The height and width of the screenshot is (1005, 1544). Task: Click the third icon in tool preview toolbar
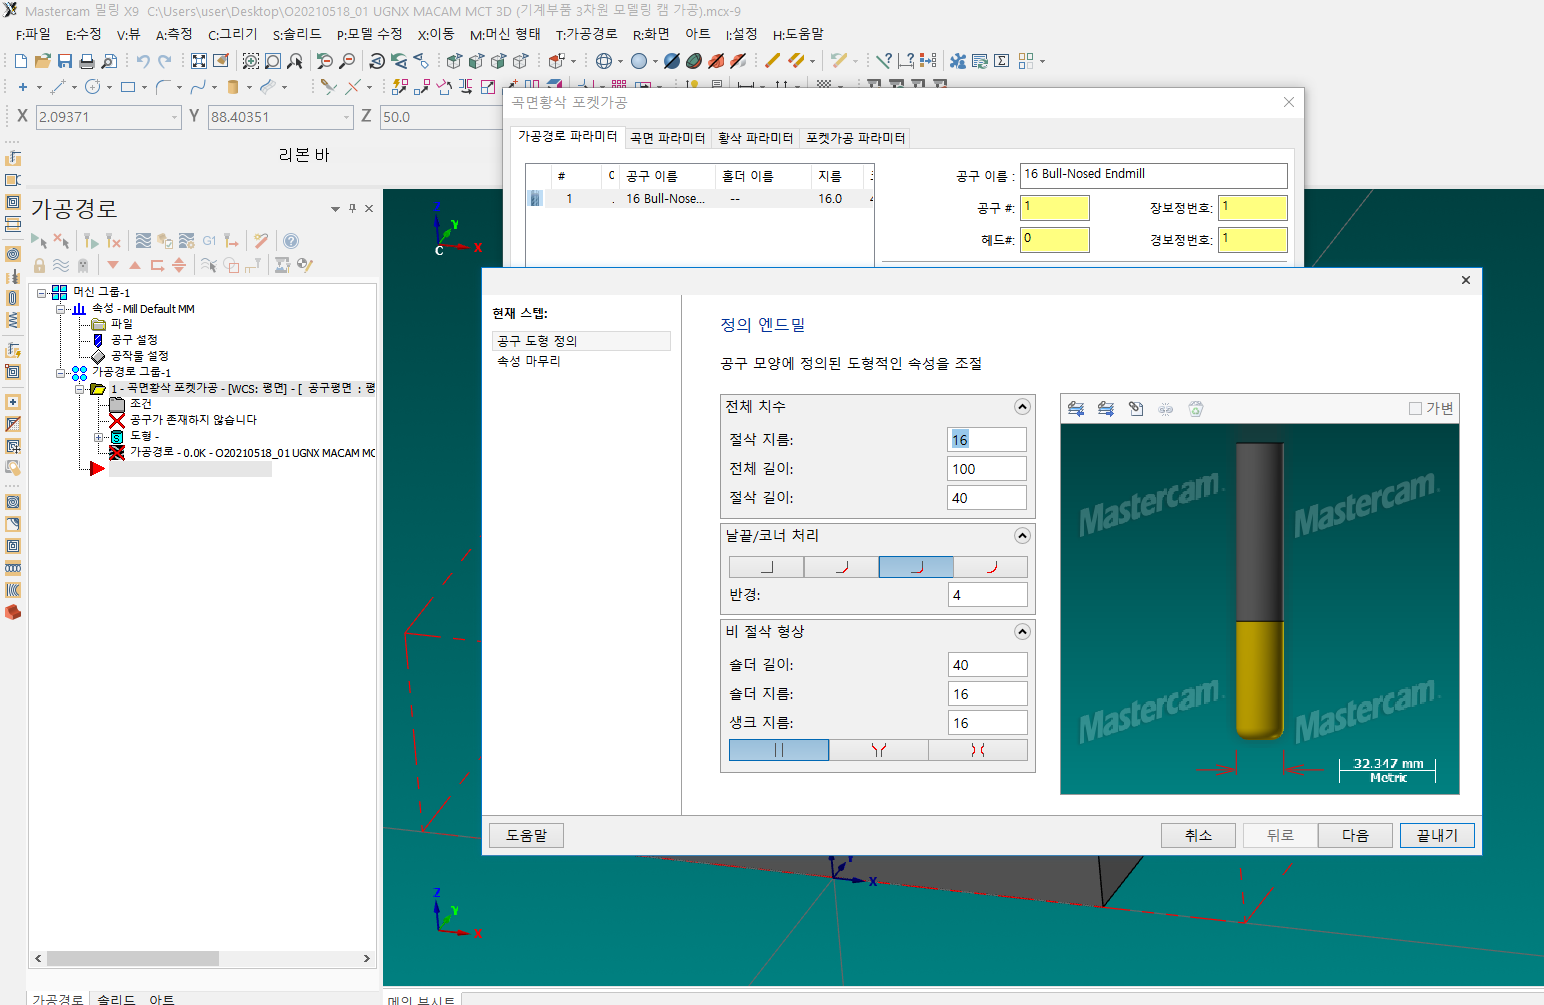pos(1136,408)
